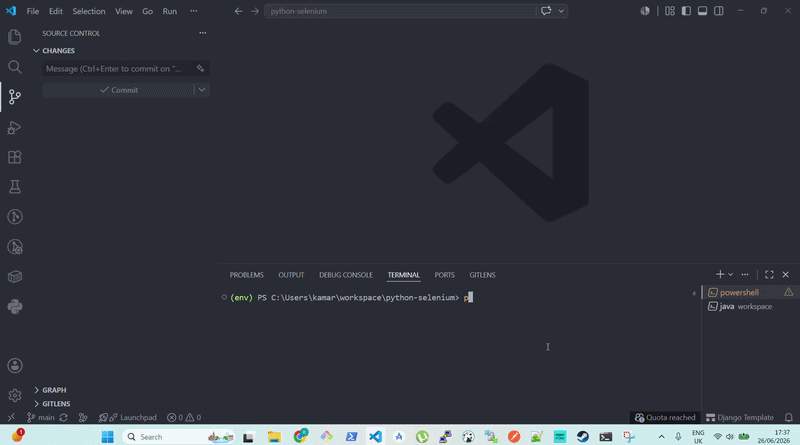Switch to the PORTS tab

click(444, 275)
